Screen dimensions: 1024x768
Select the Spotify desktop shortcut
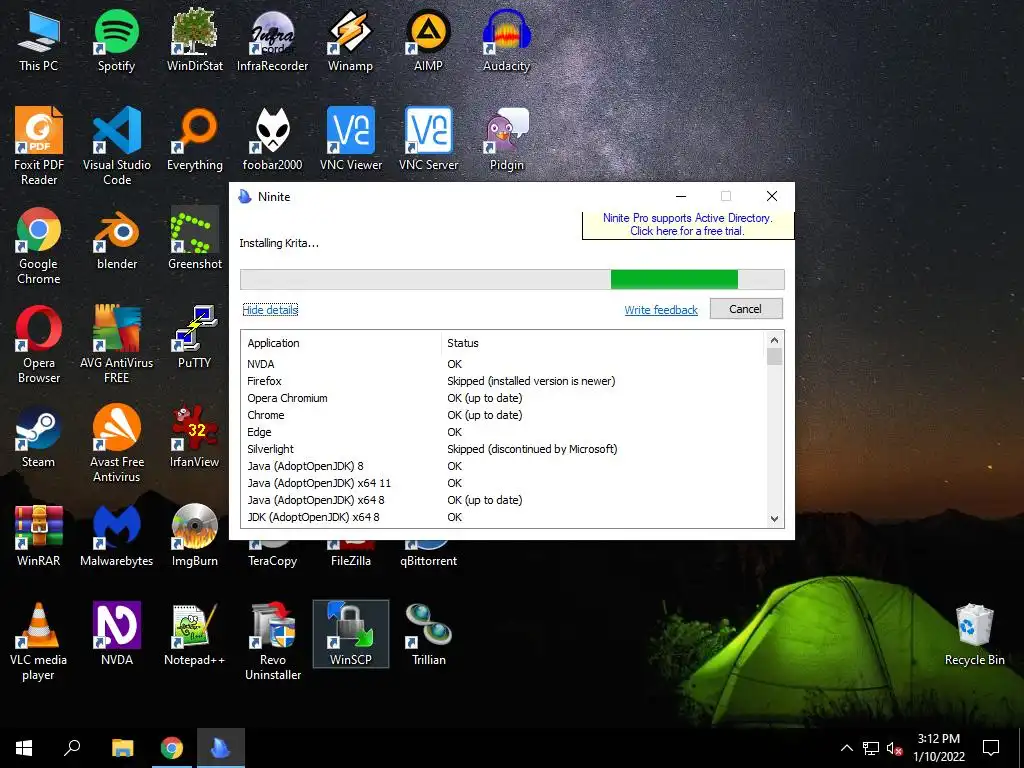click(x=116, y=40)
